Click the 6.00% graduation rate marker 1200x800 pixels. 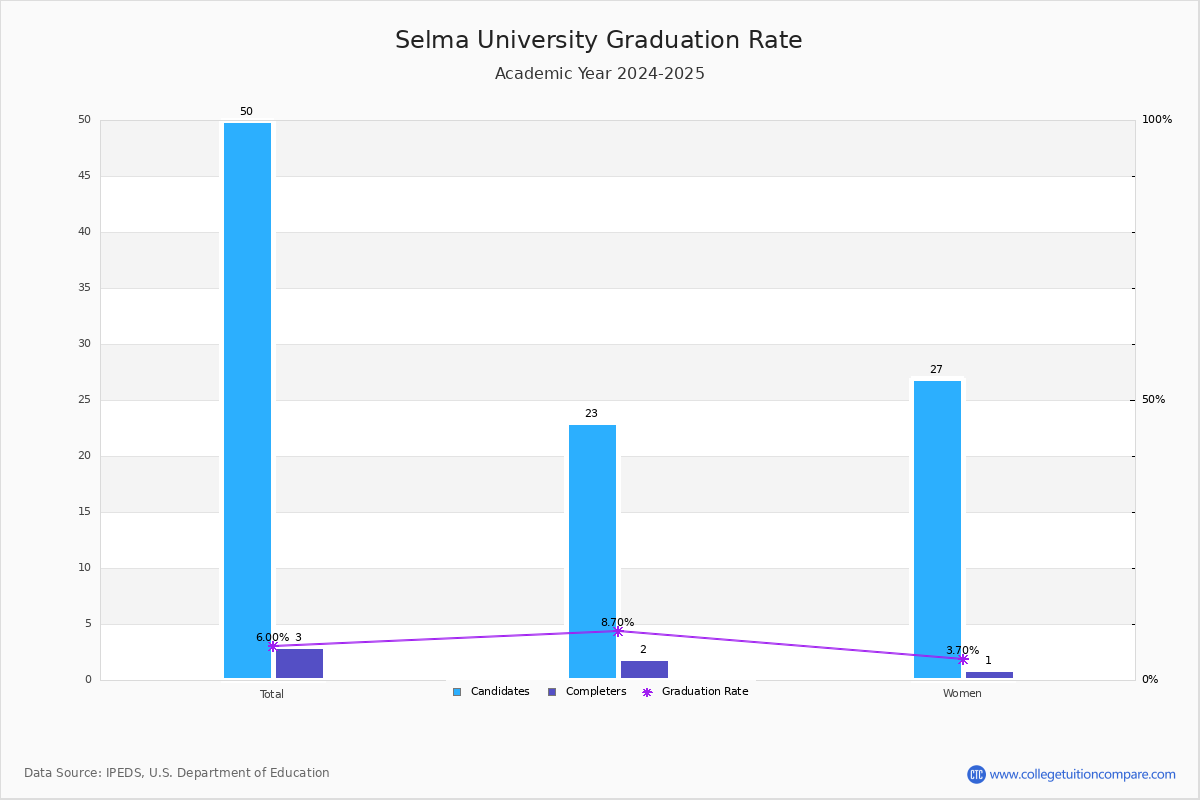tap(272, 646)
